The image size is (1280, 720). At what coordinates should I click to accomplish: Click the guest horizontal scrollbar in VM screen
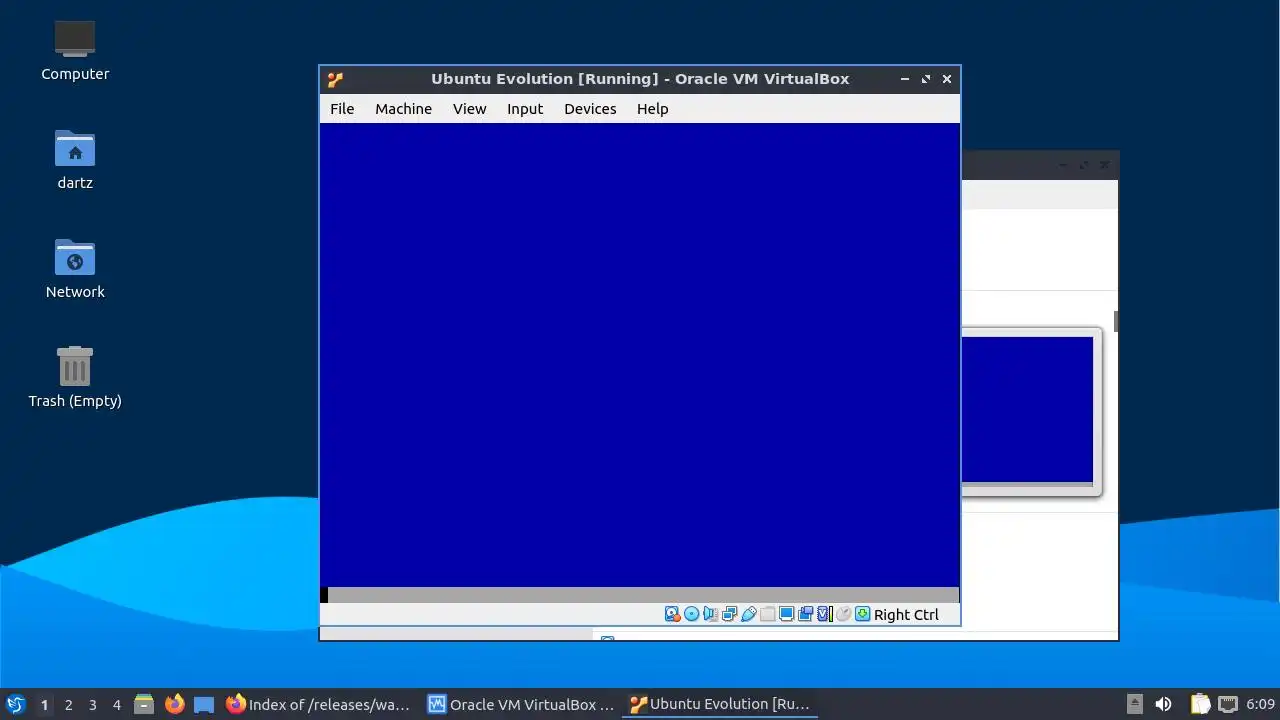(643, 595)
